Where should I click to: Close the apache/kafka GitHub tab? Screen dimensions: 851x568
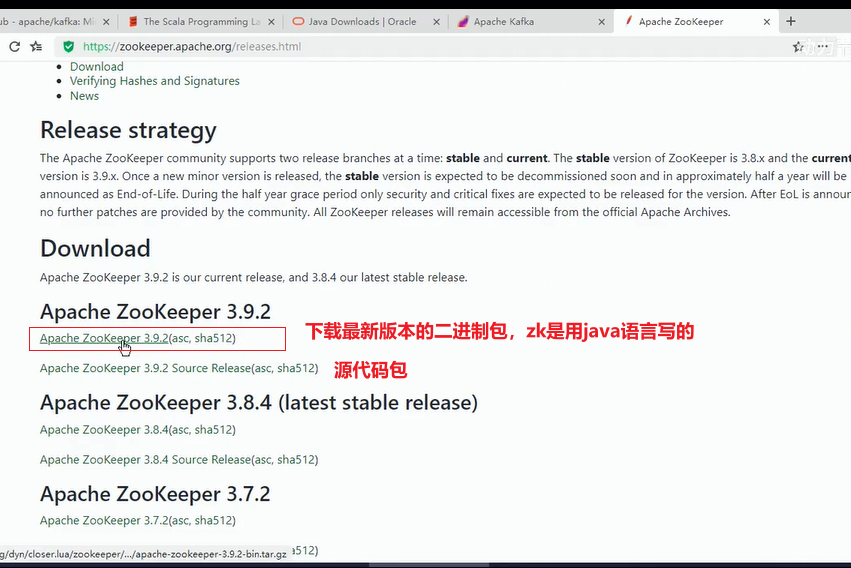(x=106, y=22)
